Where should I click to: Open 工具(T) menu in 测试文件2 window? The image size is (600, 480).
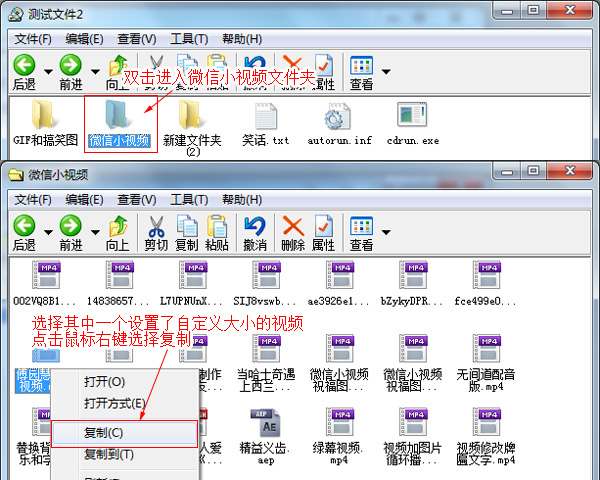point(189,39)
